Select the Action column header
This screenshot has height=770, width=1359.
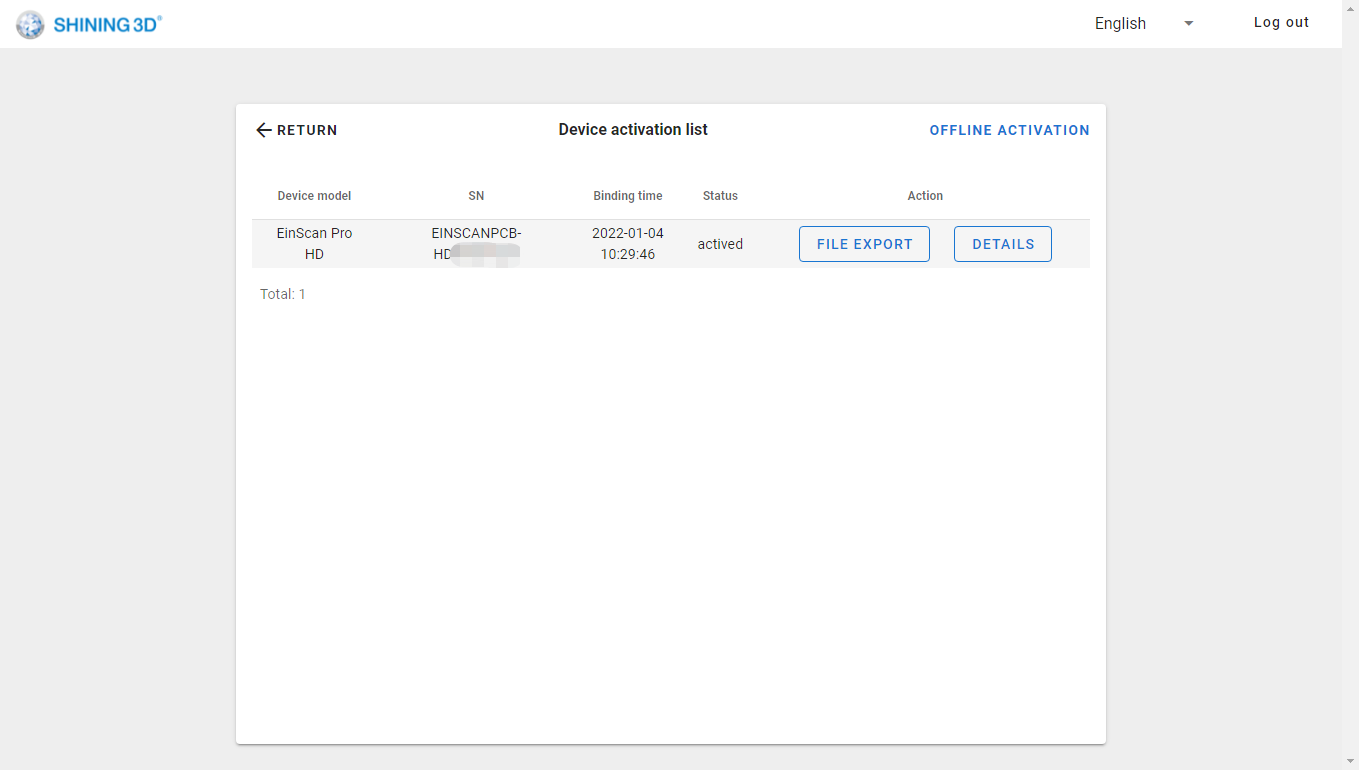tap(925, 196)
